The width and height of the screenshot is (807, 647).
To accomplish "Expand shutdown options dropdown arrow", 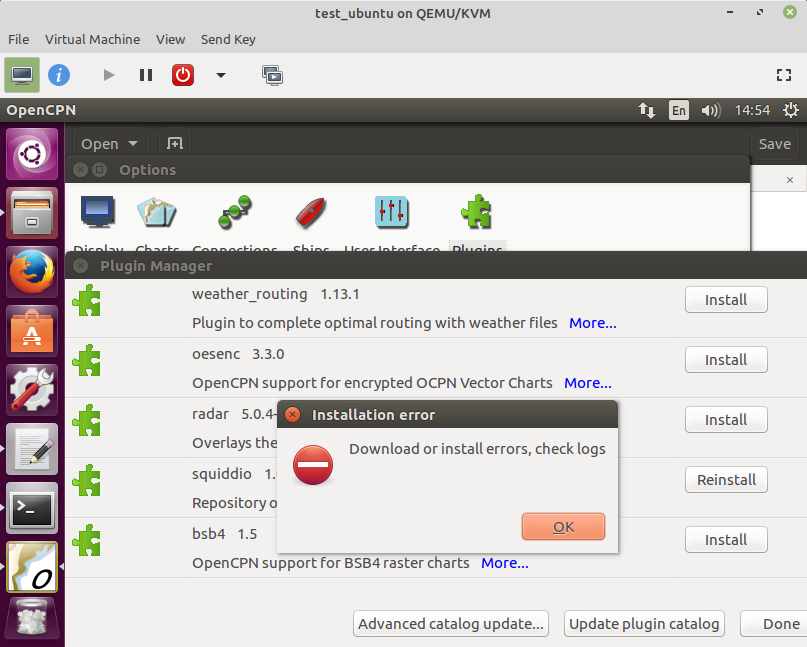I will (221, 75).
